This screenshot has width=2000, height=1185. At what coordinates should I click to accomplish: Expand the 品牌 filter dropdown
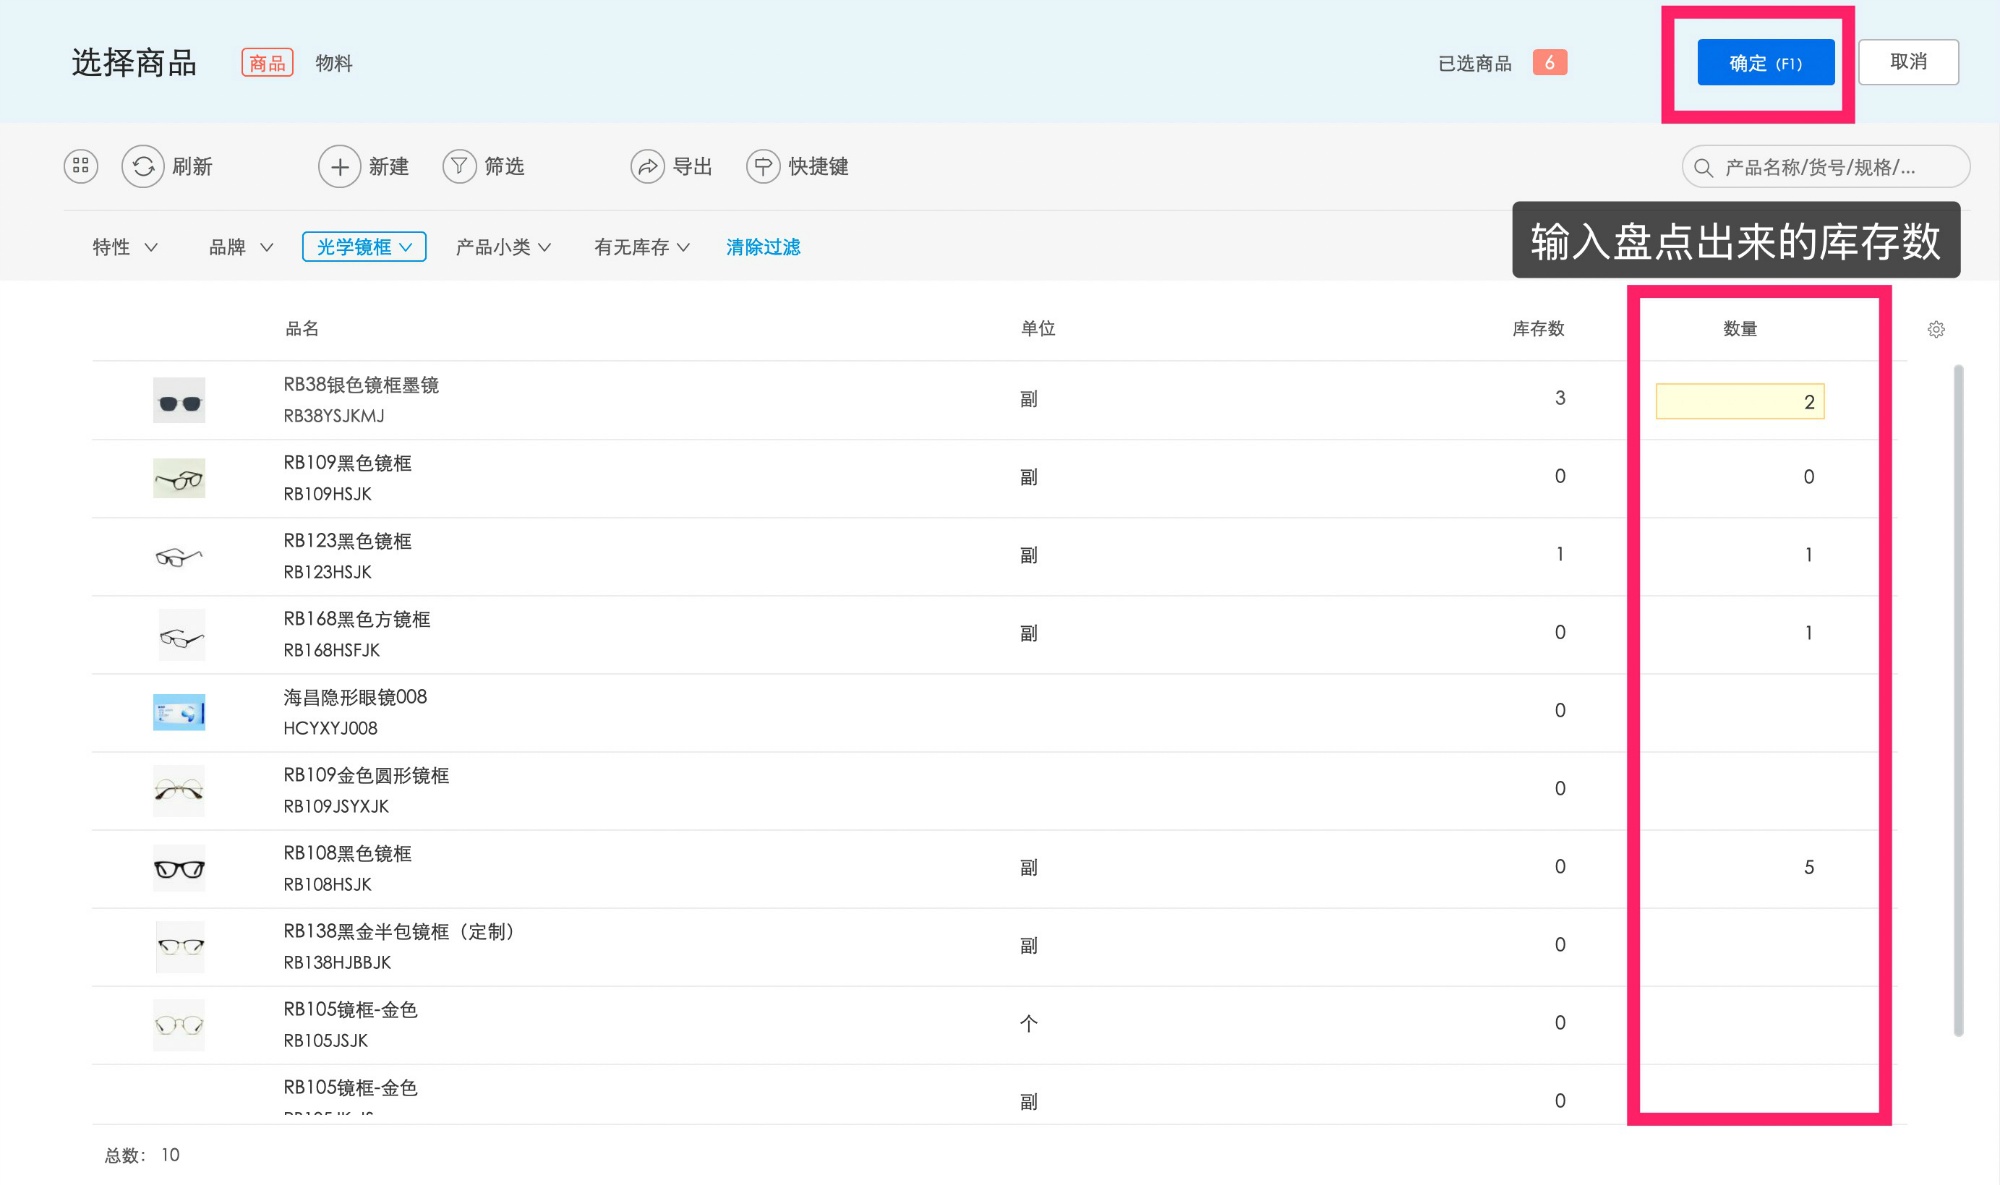pyautogui.click(x=240, y=247)
